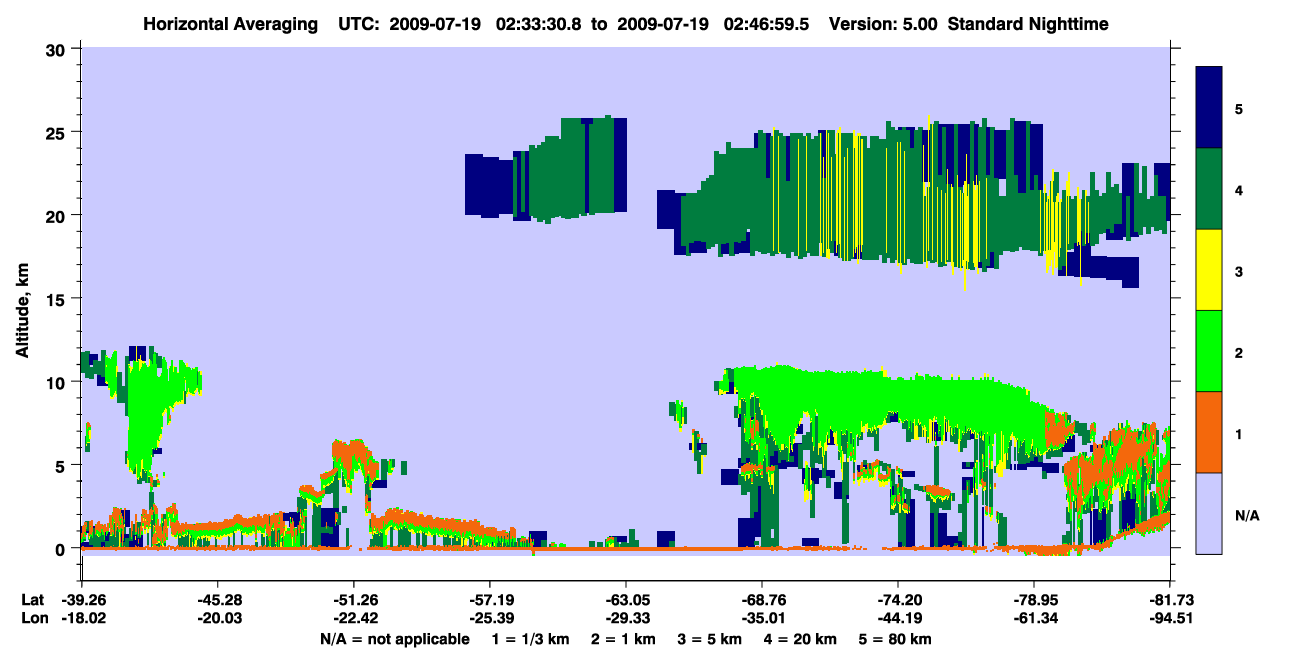Click the legend text 'N/A = not applicable'
The width and height of the screenshot is (1300, 667).
394,639
